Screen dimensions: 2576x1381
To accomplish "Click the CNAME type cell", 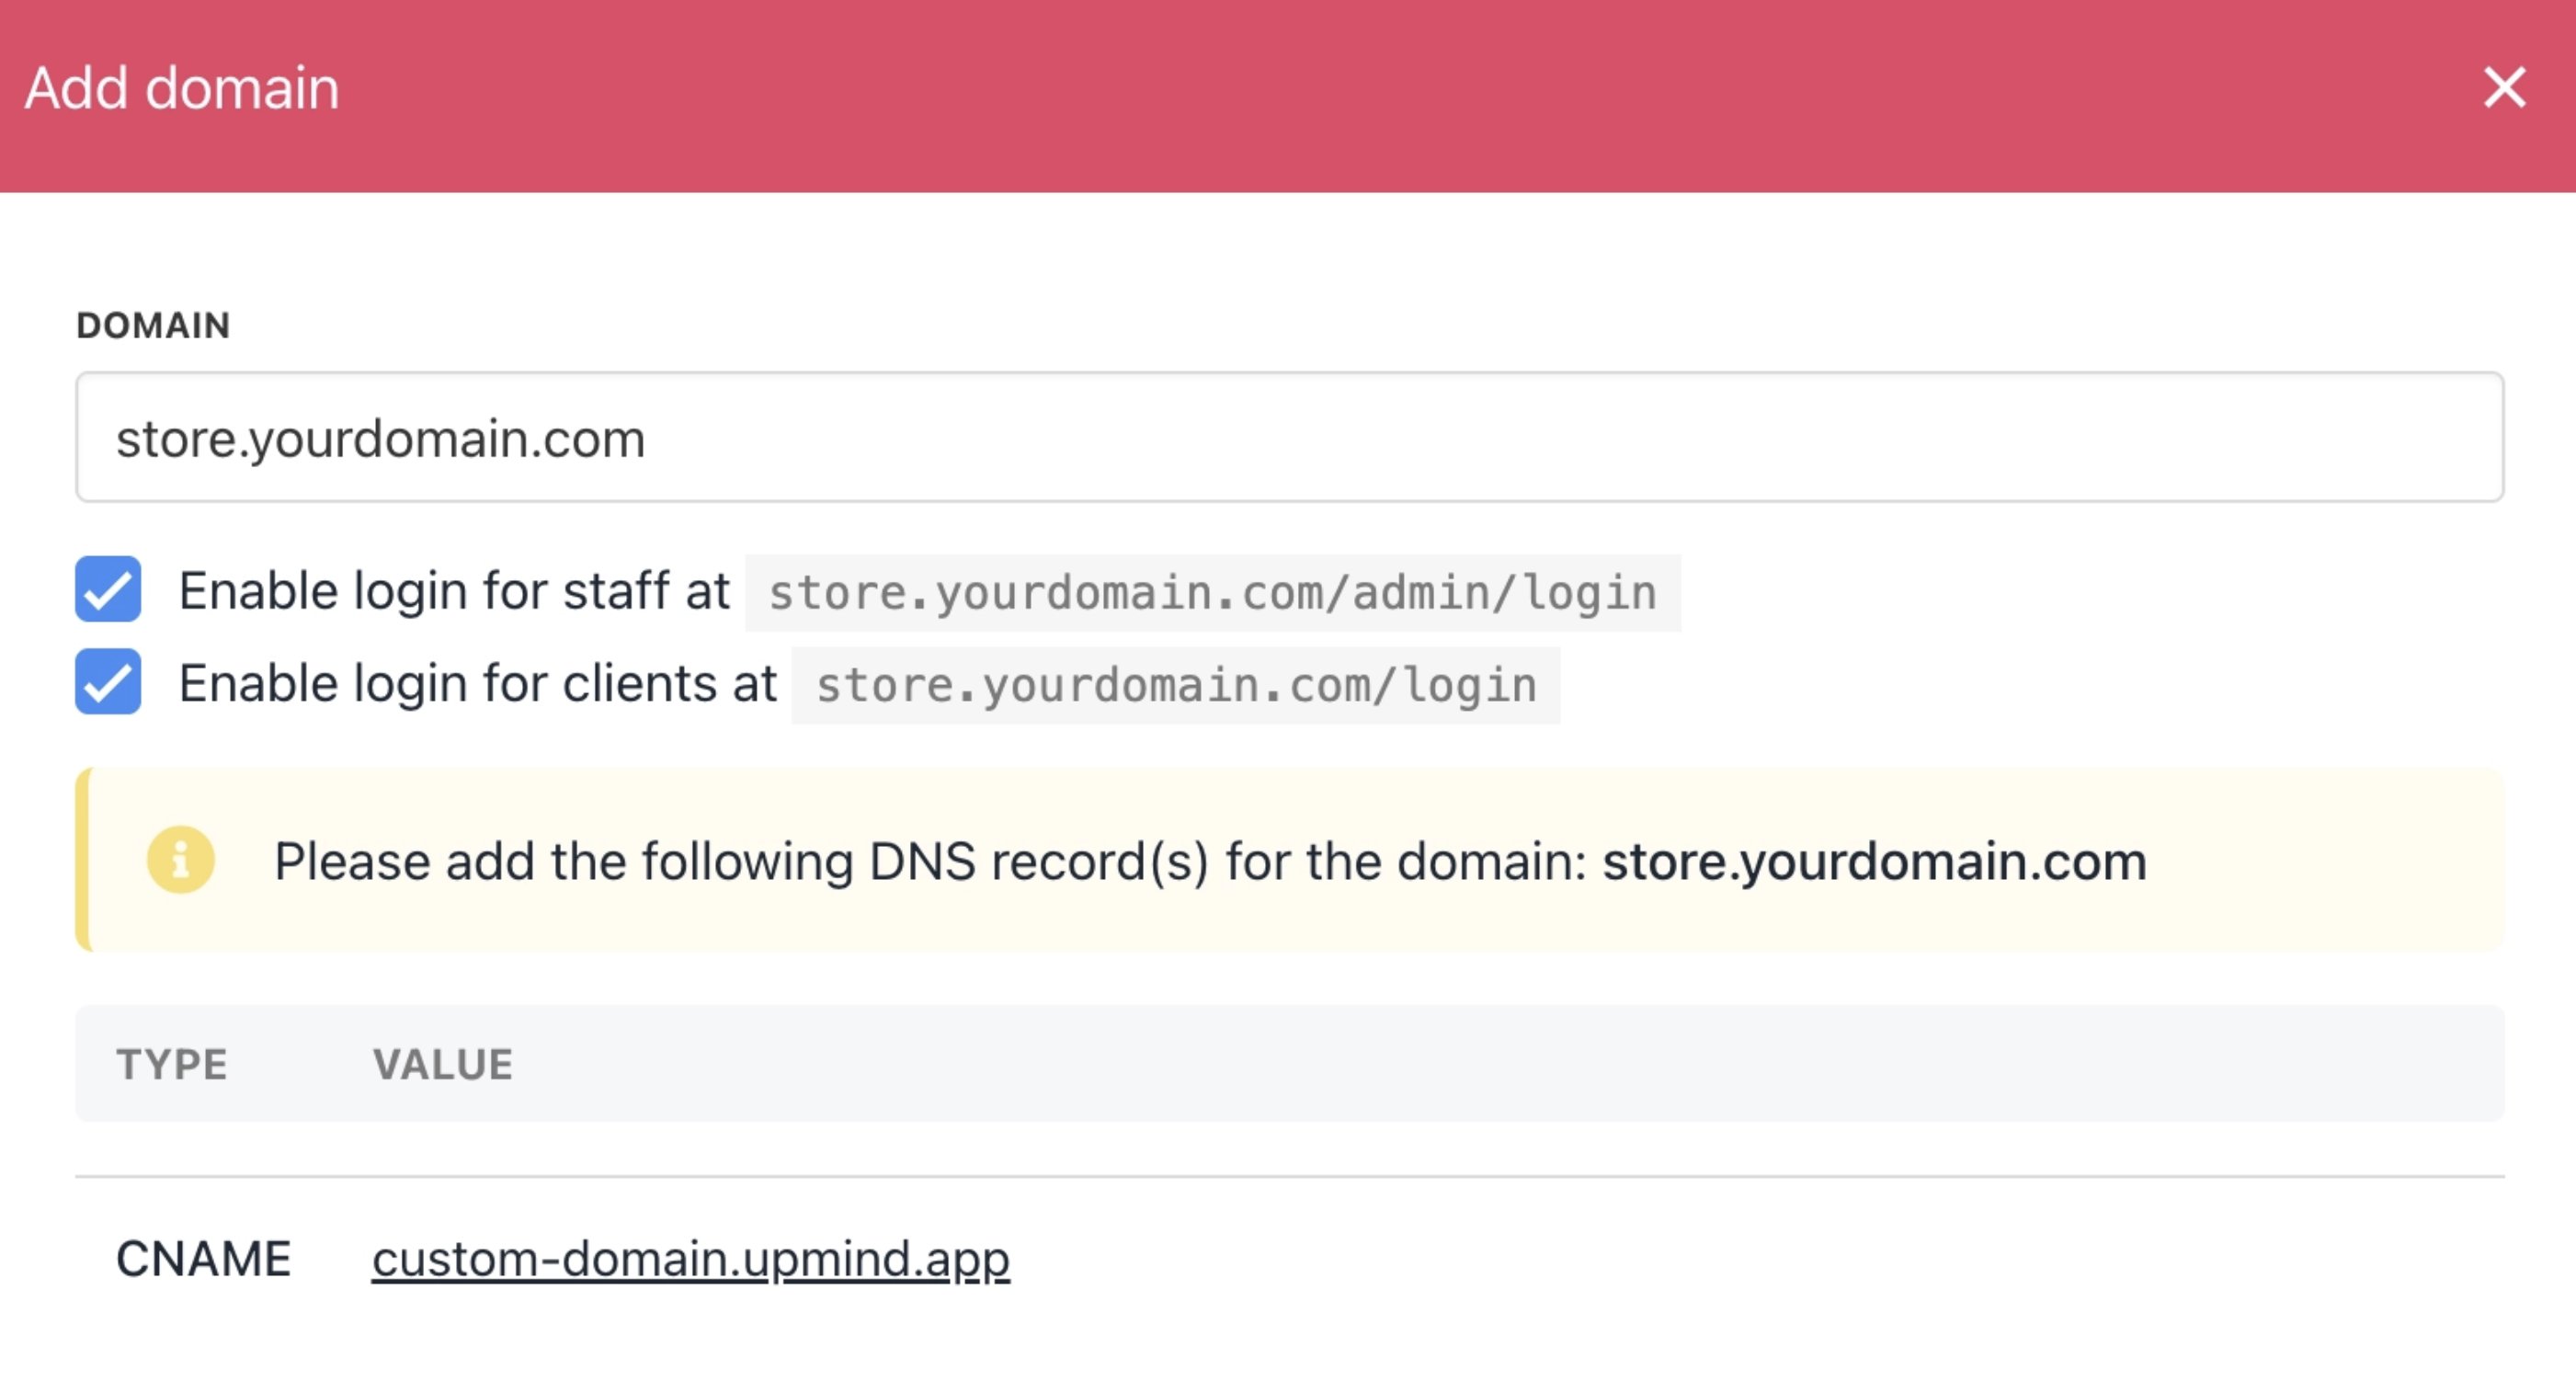I will point(203,1258).
